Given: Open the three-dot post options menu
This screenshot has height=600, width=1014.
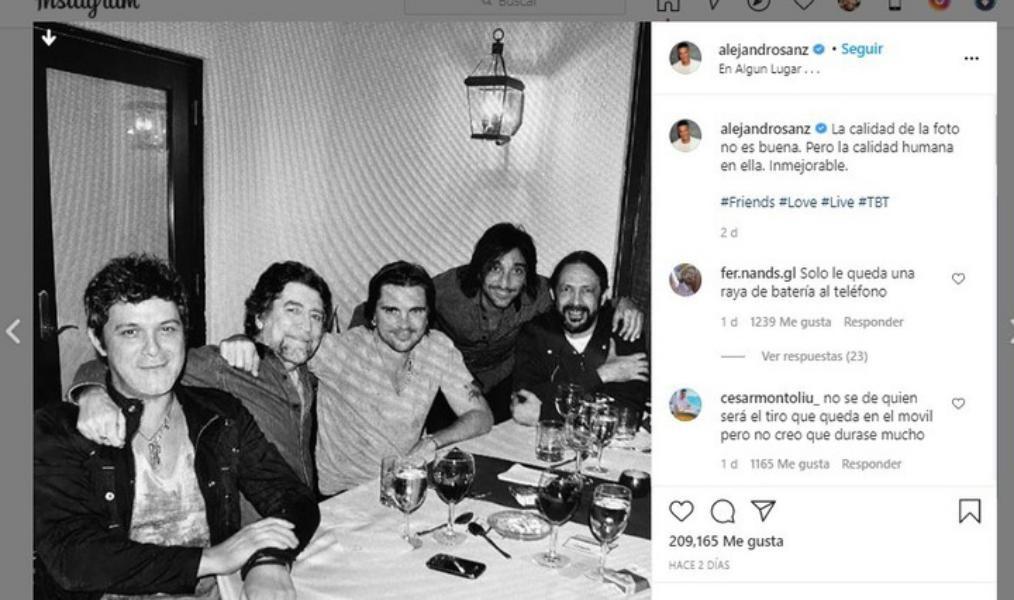Looking at the screenshot, I should point(971,59).
